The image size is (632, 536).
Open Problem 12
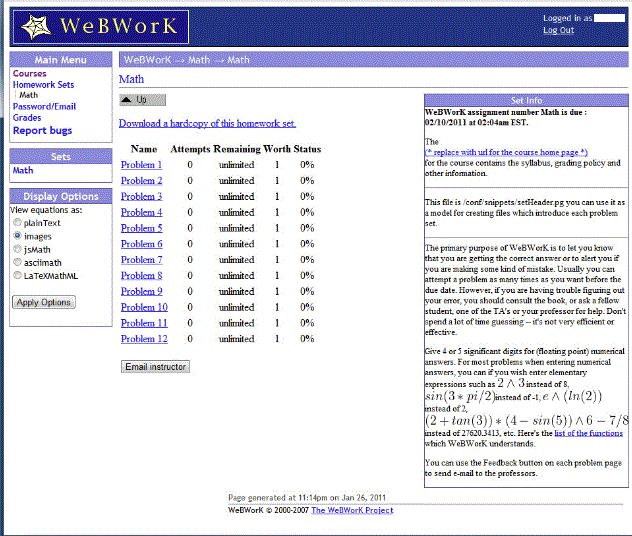tap(144, 339)
